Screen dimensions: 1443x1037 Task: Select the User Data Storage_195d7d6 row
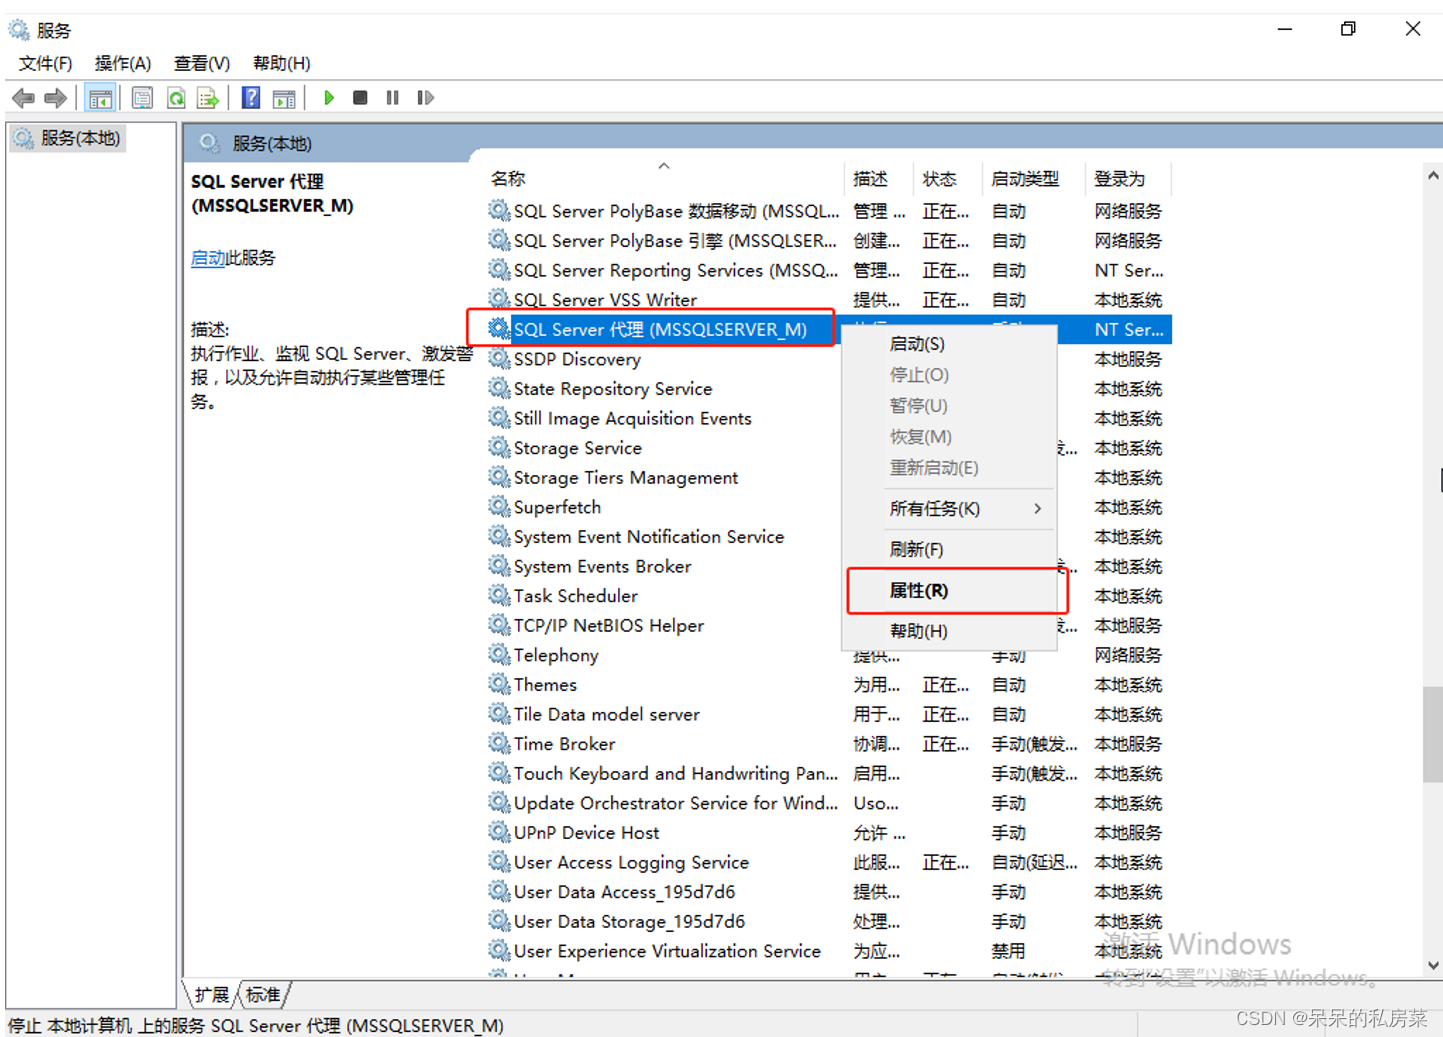click(829, 921)
